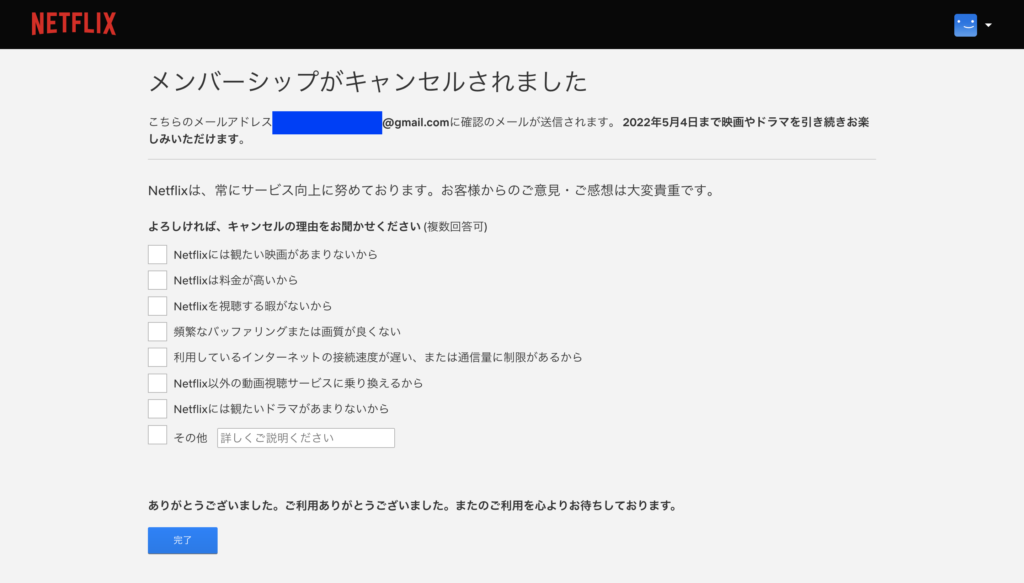Click the '(複数回答可)' note
1024x583 pixels.
pos(455,227)
